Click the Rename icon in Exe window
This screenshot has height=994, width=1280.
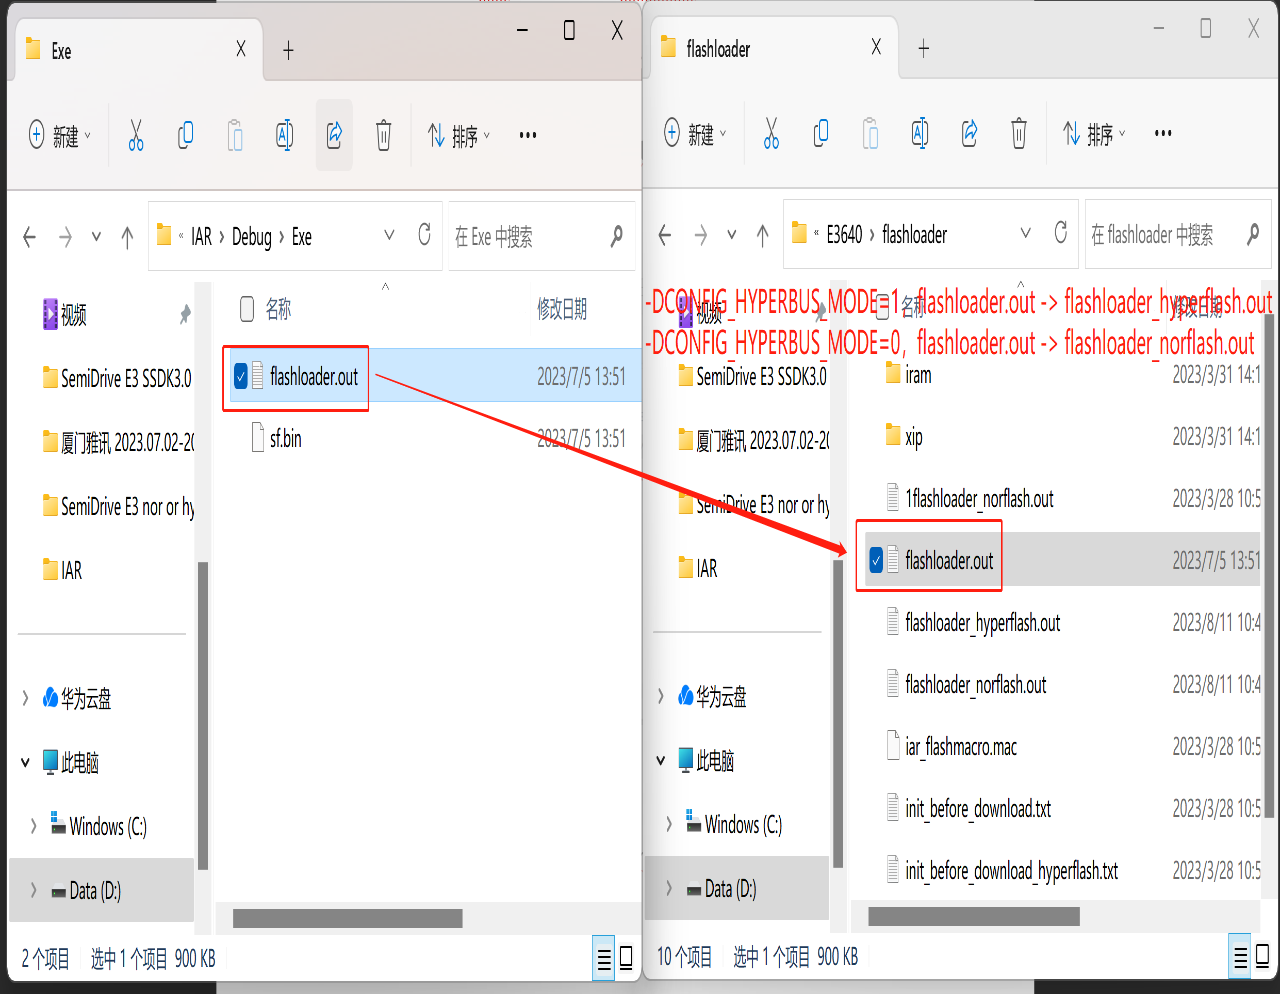pyautogui.click(x=284, y=135)
